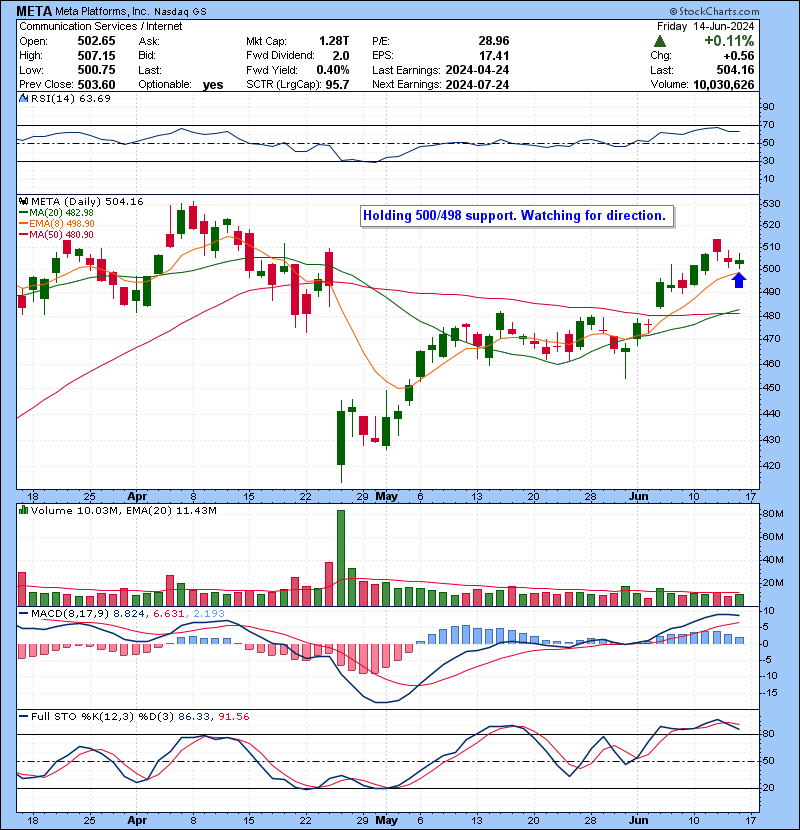Click the P/E value '28.96'
The height and width of the screenshot is (830, 800).
494,41
